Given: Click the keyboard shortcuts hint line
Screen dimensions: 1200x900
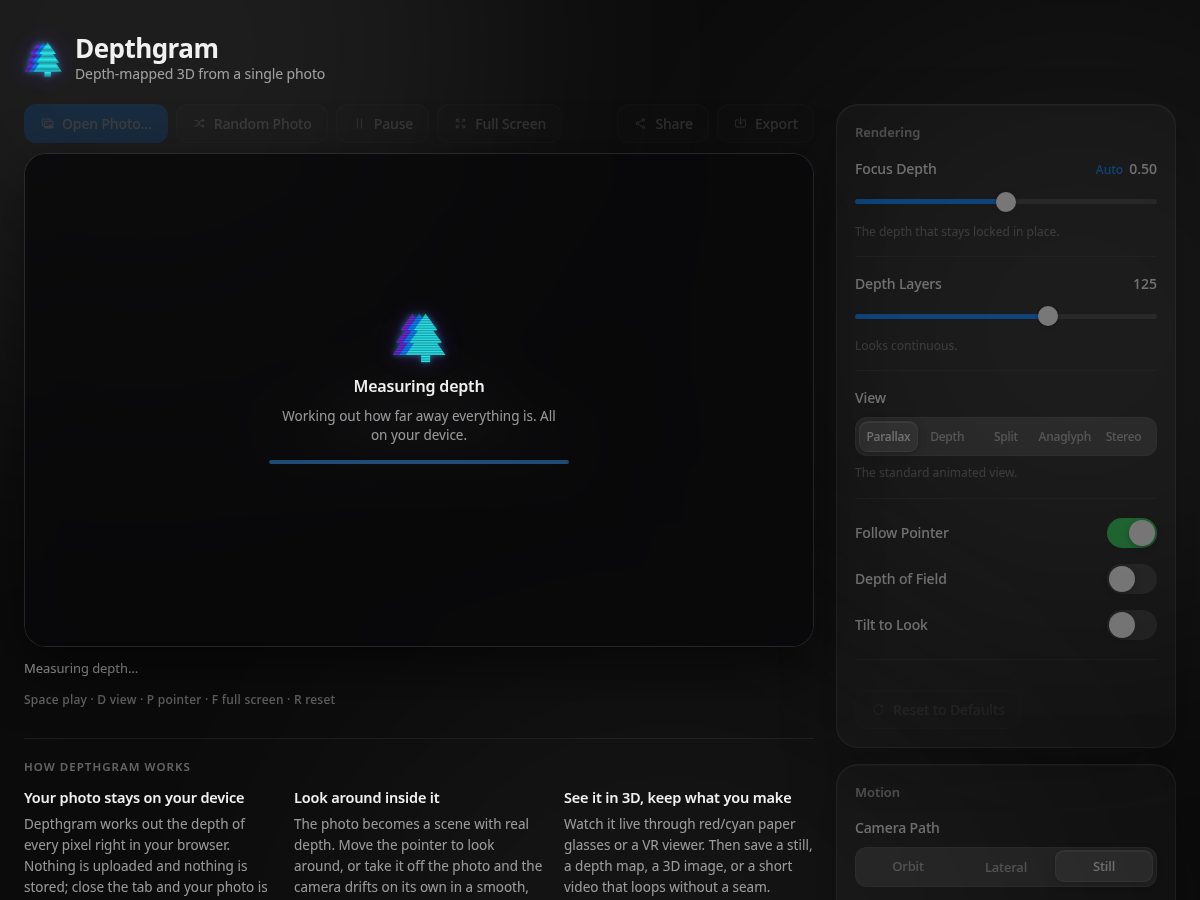Looking at the screenshot, I should [180, 700].
